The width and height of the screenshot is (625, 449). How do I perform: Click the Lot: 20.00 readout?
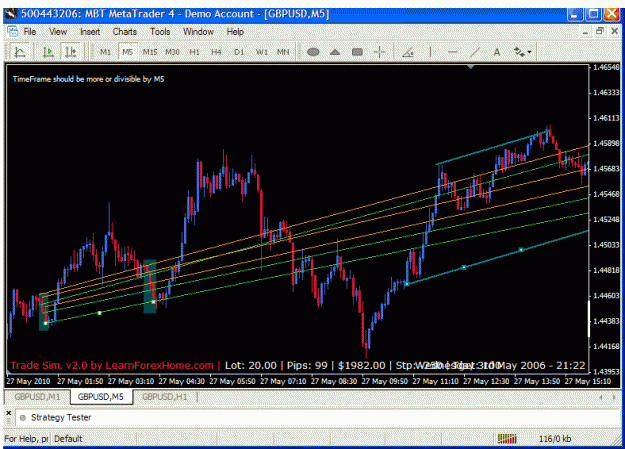coord(251,365)
